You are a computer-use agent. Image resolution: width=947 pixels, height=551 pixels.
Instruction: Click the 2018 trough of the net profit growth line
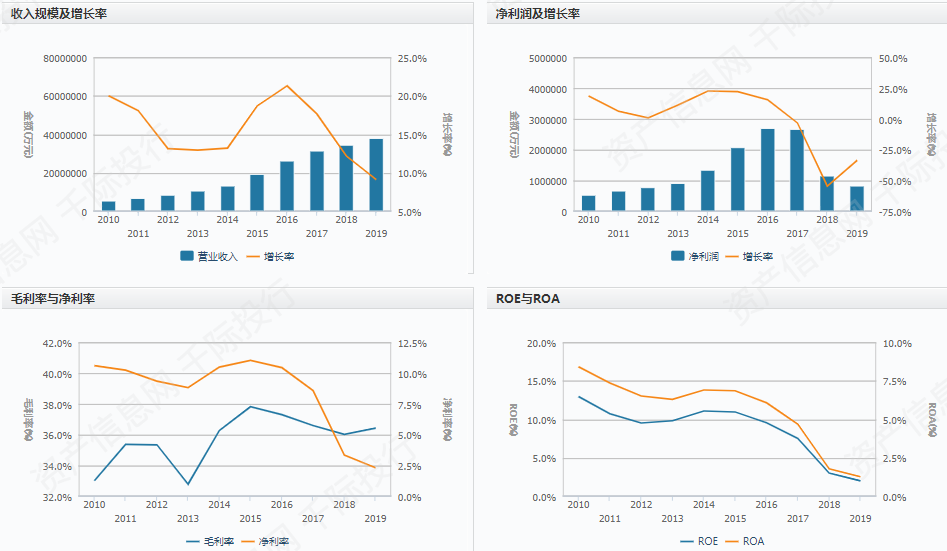coord(827,186)
